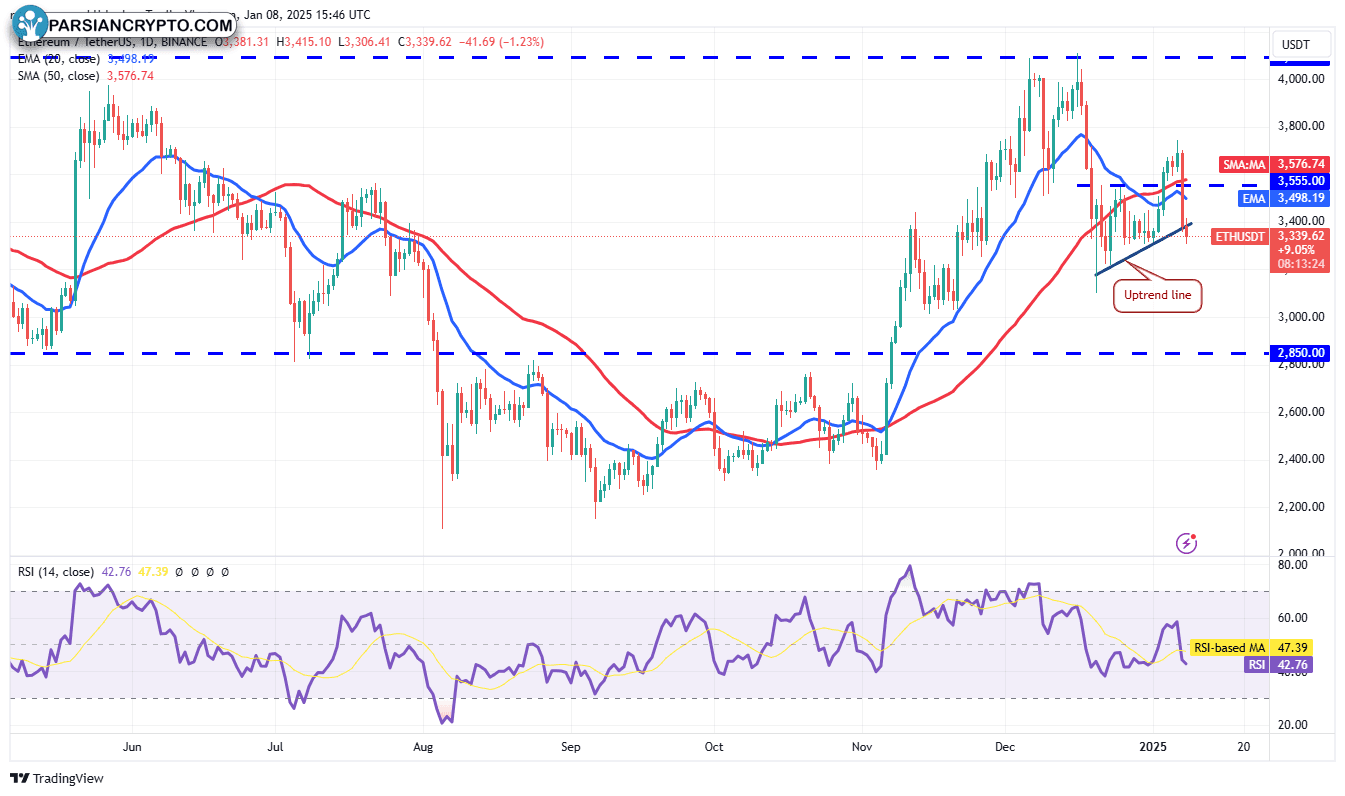The height and width of the screenshot is (796, 1345).
Task: Click the SMA value 3,576.74 in the legend
Action: click(x=130, y=76)
